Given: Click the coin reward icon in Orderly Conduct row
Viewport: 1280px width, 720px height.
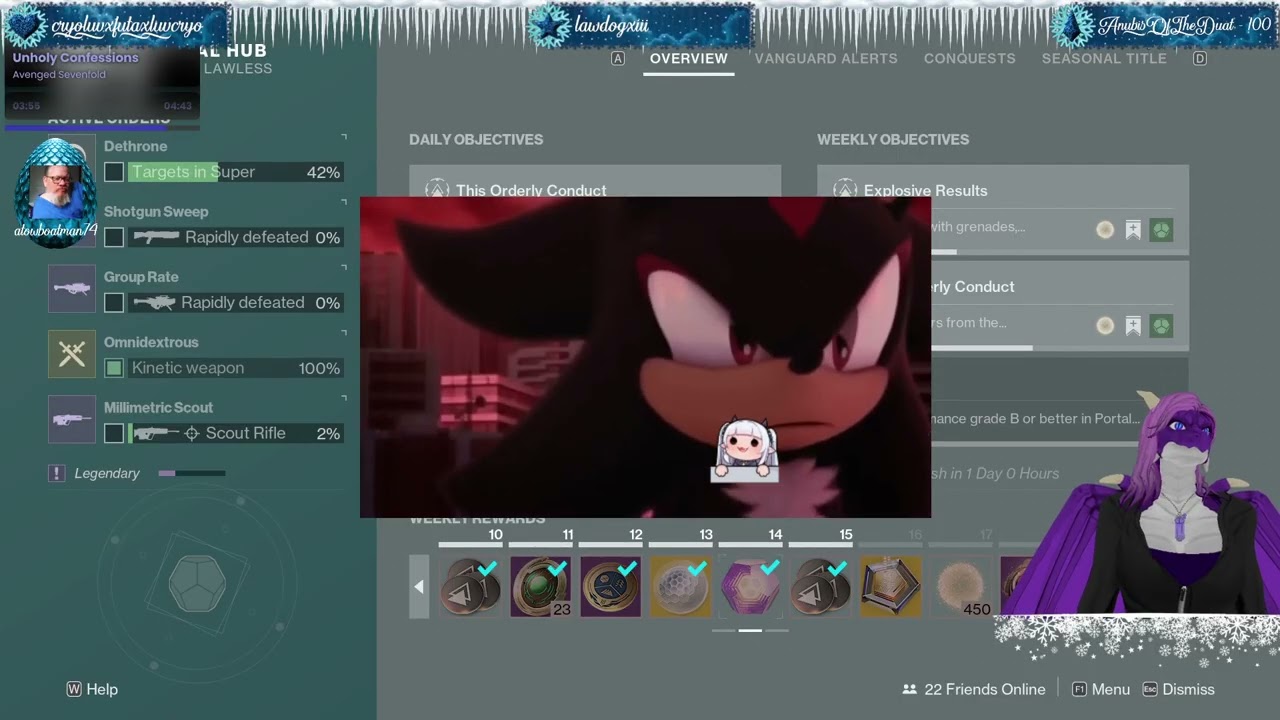Looking at the screenshot, I should (x=1105, y=325).
